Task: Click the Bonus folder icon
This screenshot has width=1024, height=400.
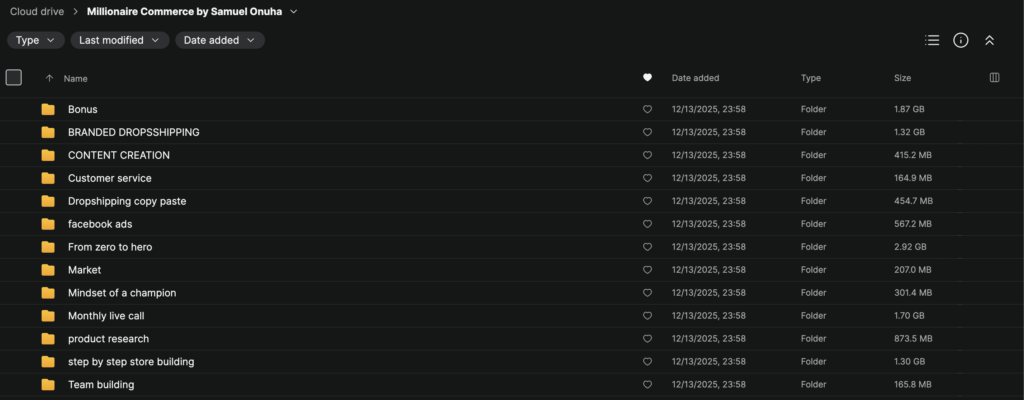Action: click(x=48, y=109)
